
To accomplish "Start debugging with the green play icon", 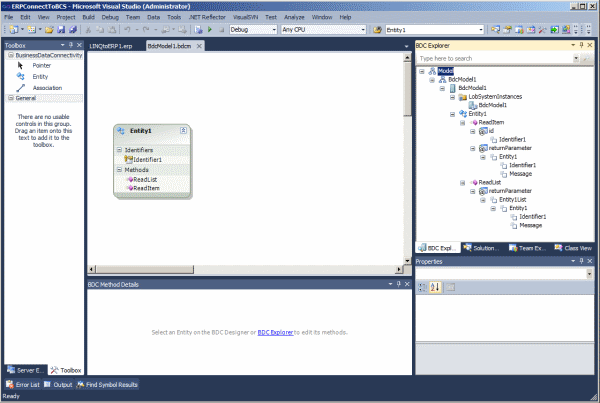I will coord(210,29).
